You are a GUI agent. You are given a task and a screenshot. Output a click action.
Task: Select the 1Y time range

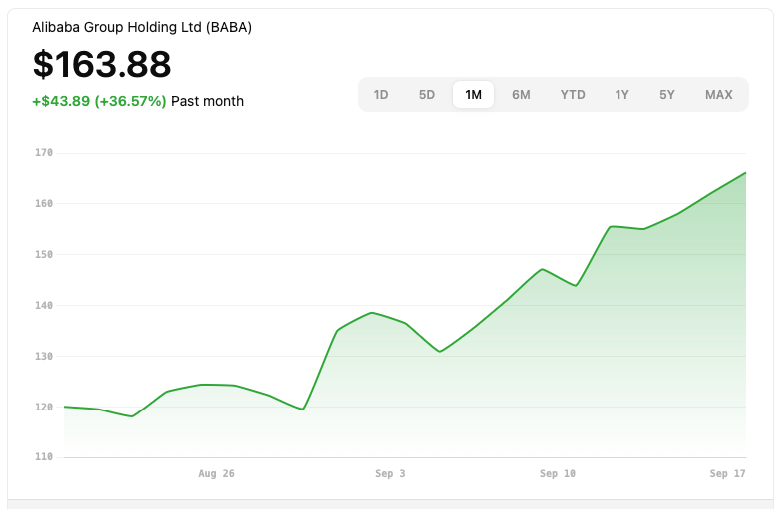pyautogui.click(x=621, y=95)
